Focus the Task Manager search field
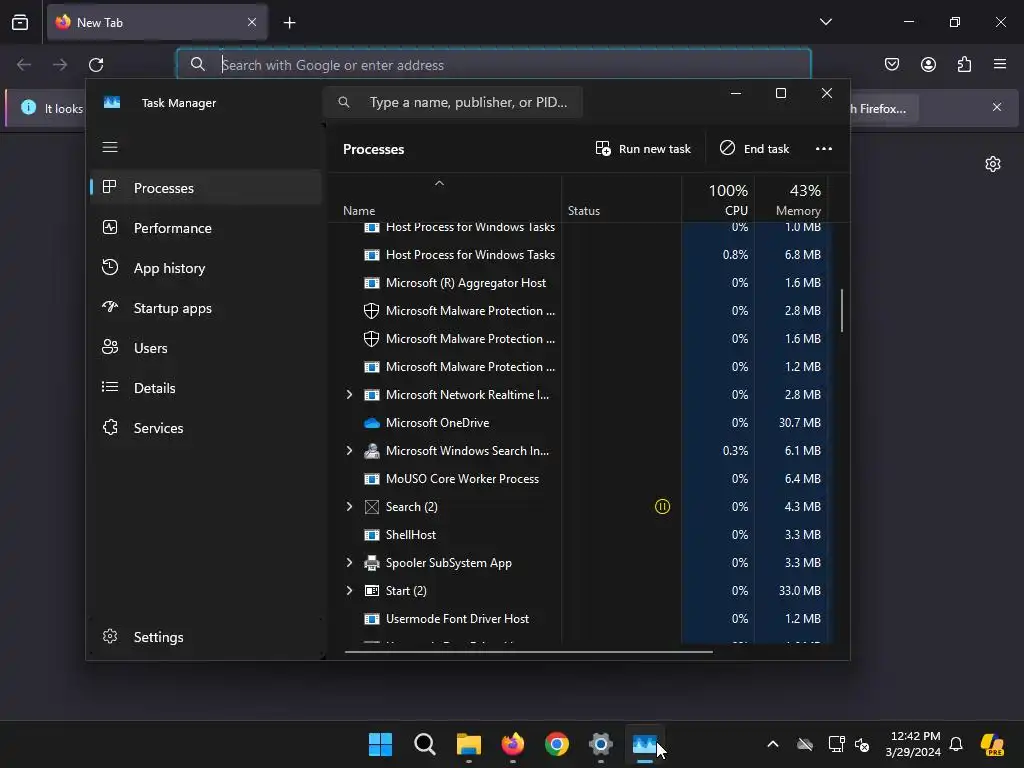The width and height of the screenshot is (1024, 768). coord(453,103)
